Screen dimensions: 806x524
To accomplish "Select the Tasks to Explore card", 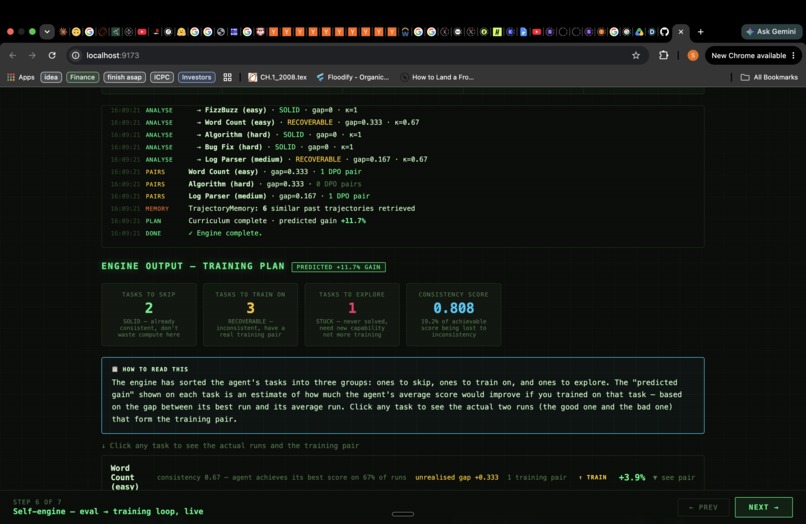I will 352,314.
